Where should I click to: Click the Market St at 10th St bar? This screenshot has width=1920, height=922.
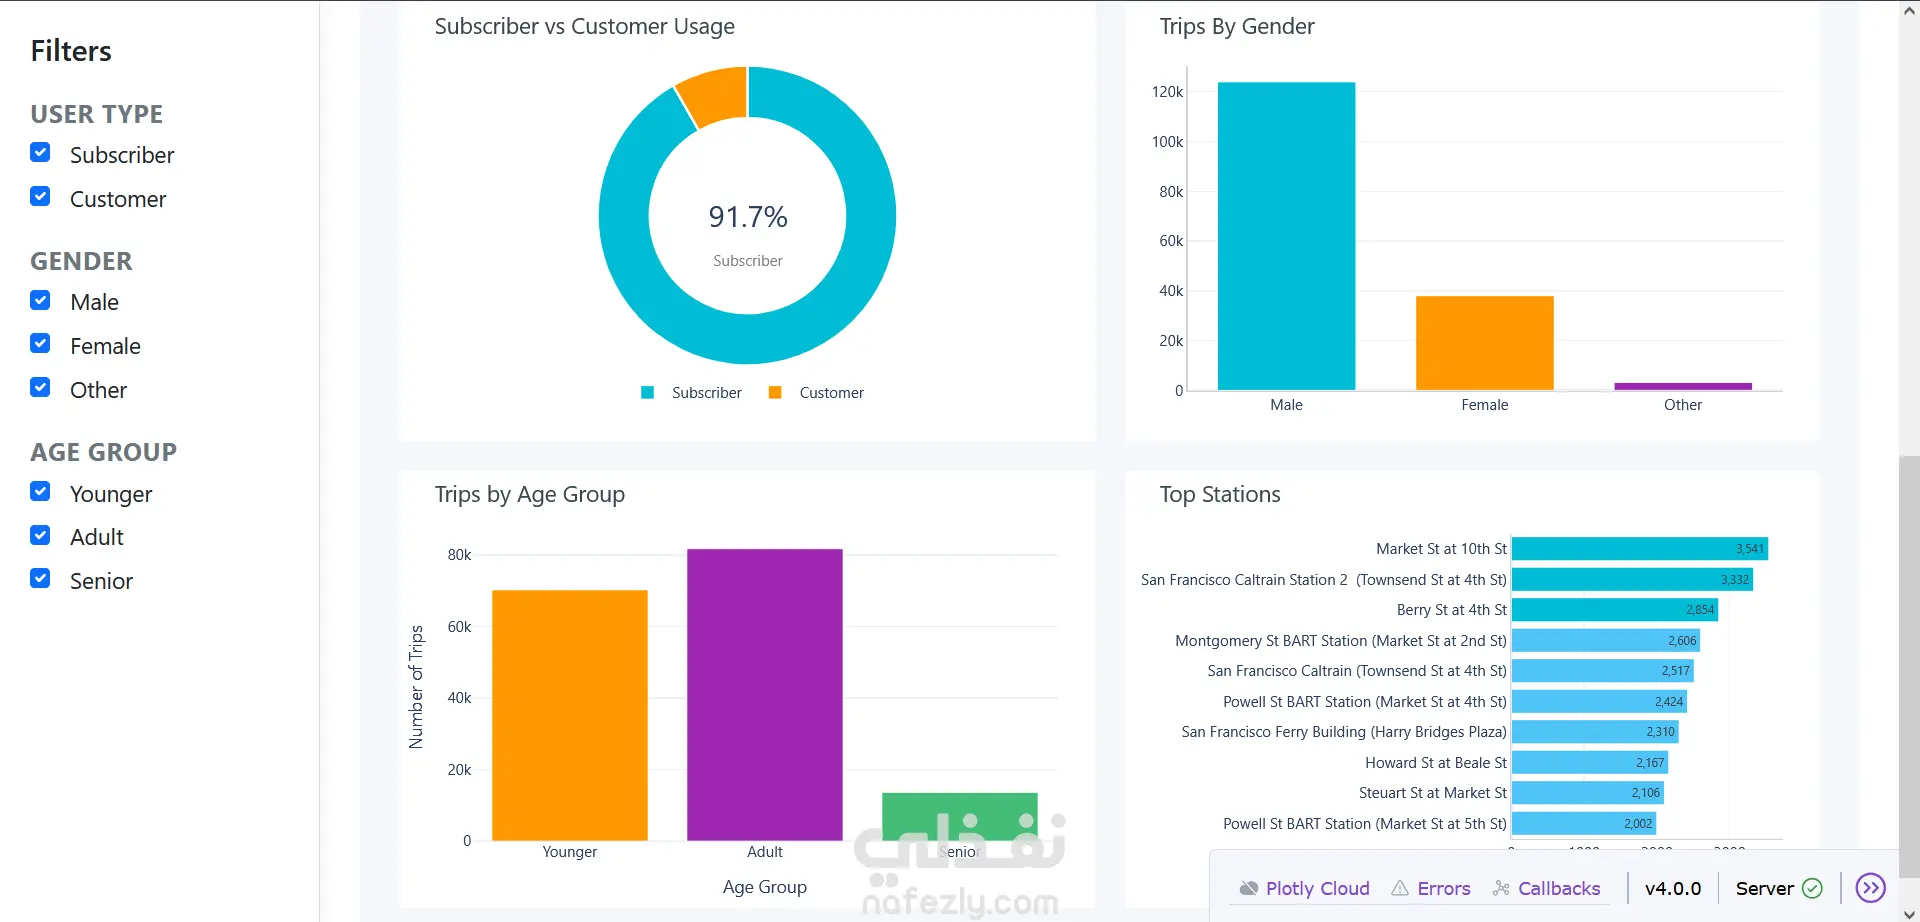pyautogui.click(x=1640, y=549)
